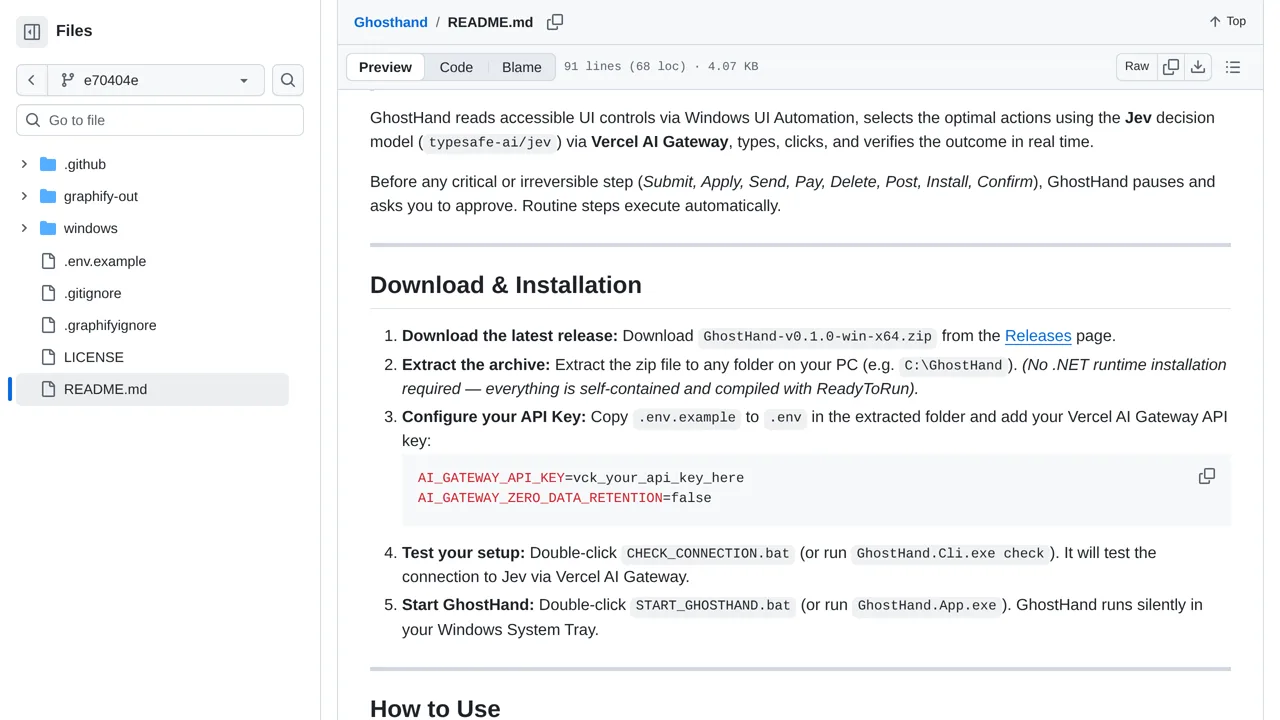Click the CHECK_CONNECTION.bat code text
This screenshot has width=1280, height=720.
point(708,554)
